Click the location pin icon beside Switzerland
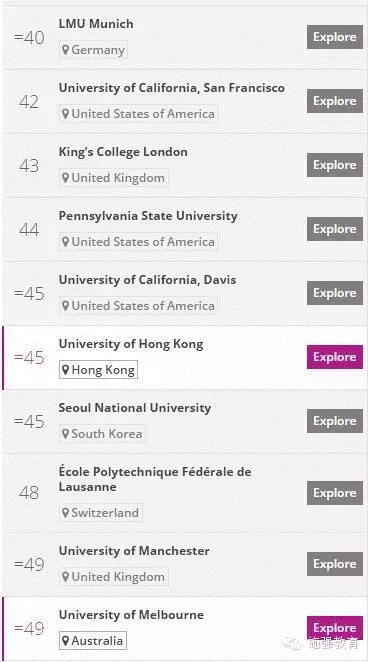This screenshot has width=370, height=662. point(65,513)
